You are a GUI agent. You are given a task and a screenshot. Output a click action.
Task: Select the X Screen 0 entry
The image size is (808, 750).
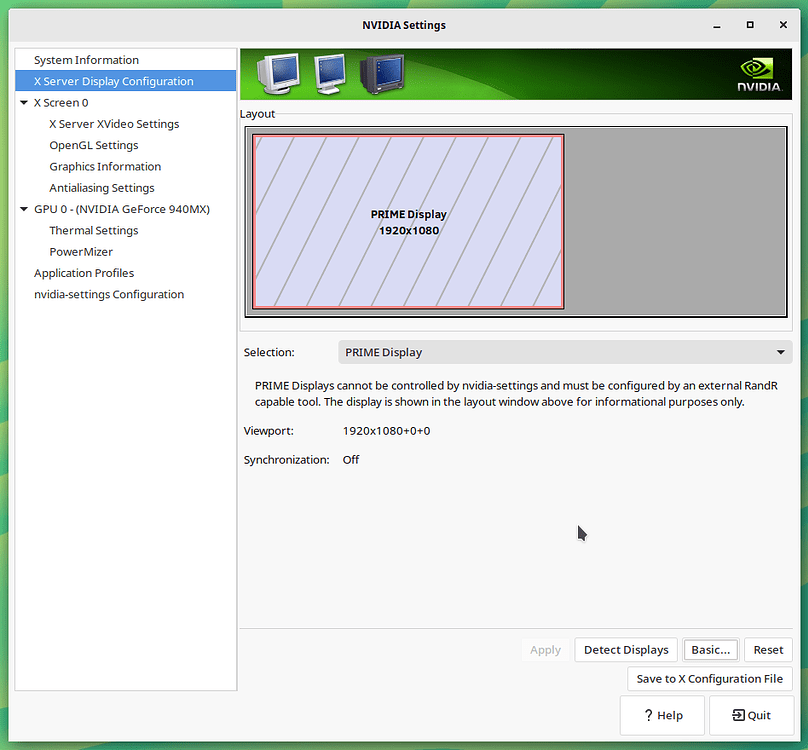tap(61, 103)
